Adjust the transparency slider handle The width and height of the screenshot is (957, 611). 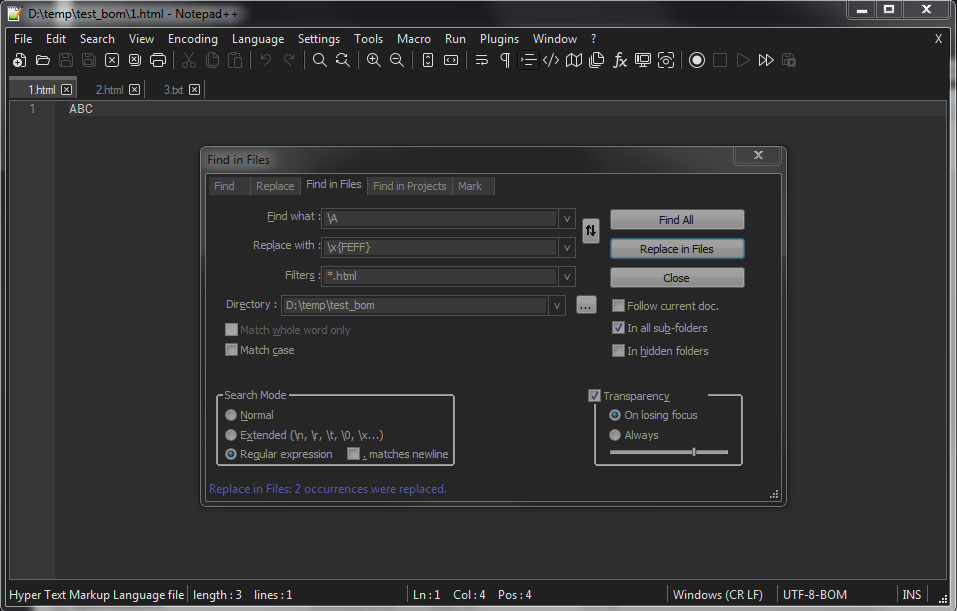694,452
